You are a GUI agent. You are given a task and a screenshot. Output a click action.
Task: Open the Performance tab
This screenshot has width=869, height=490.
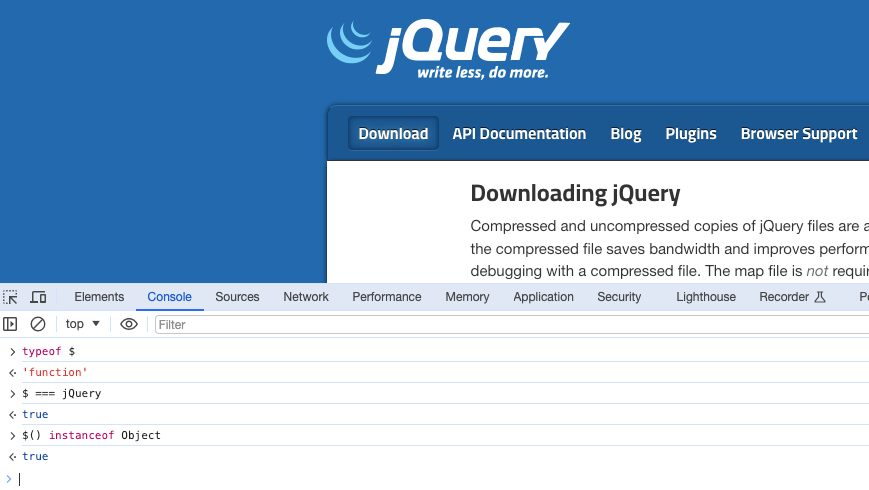click(387, 297)
